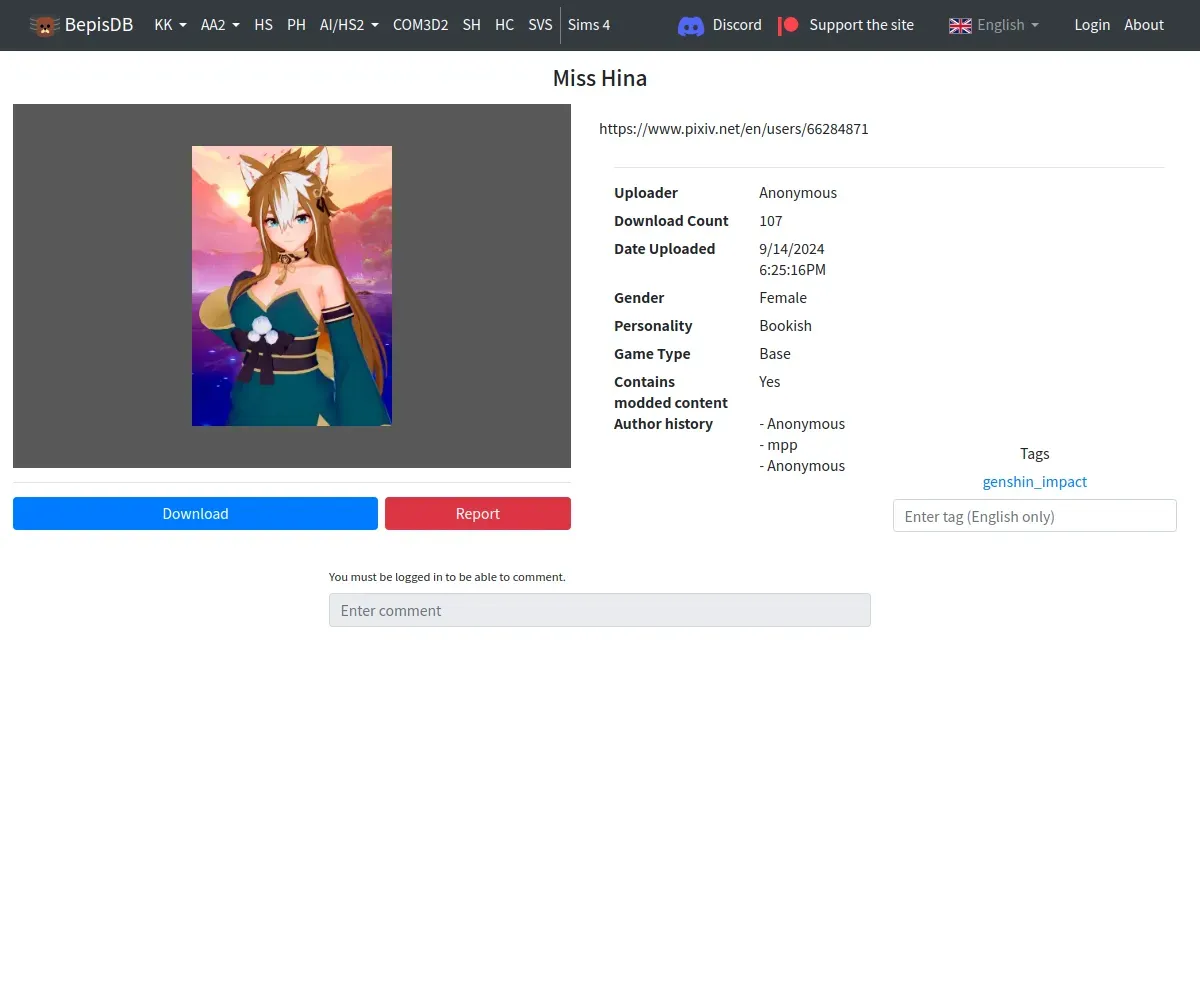Focus the Enter tag input field

pos(1035,516)
